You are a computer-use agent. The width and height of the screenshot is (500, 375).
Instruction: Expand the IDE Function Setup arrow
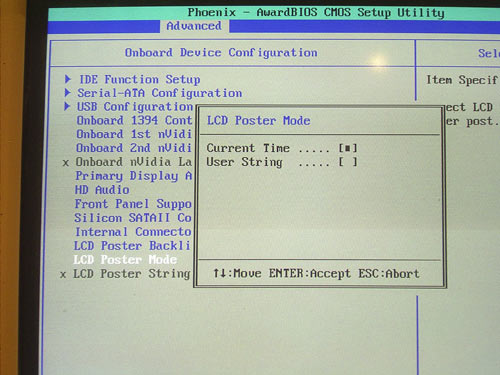click(x=68, y=79)
